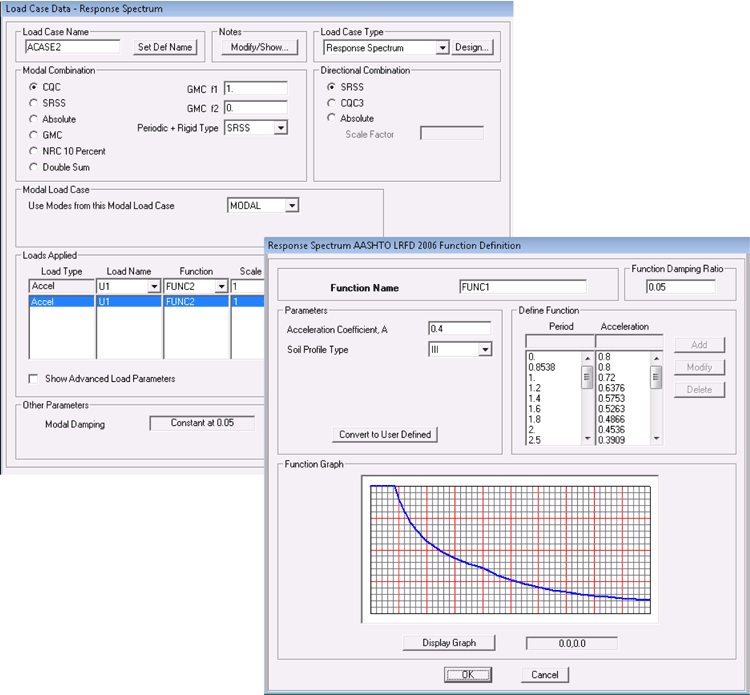Open the Load Case Type dropdown

pyautogui.click(x=441, y=47)
